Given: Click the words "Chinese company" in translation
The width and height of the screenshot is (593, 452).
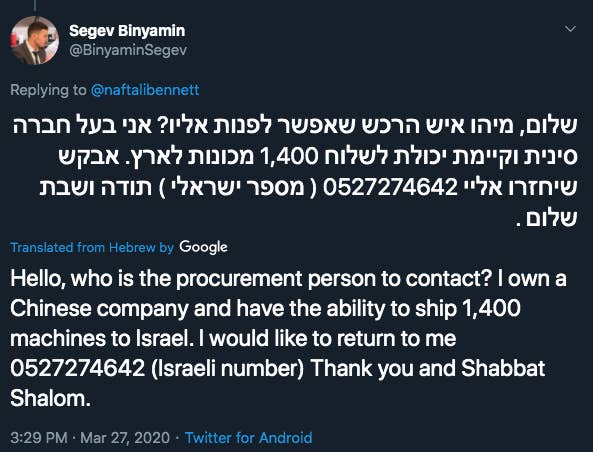Looking at the screenshot, I should click(x=99, y=309).
